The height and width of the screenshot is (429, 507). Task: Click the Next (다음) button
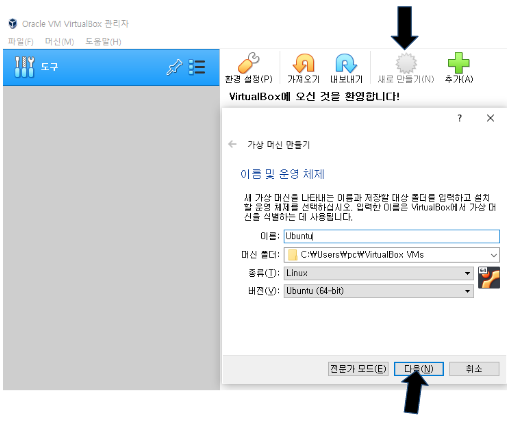[419, 369]
